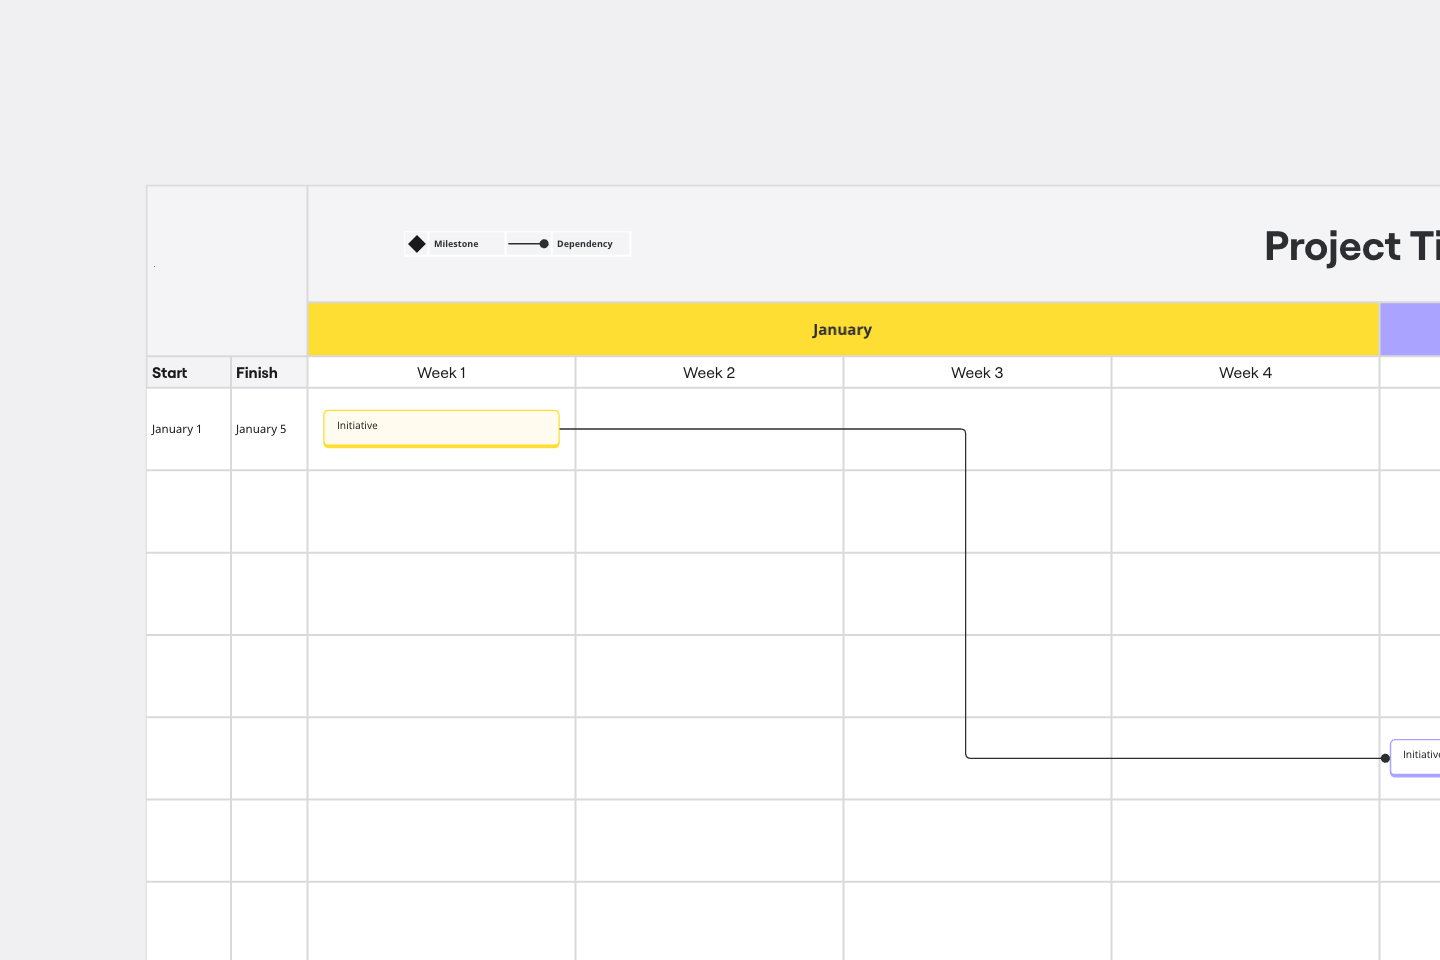
Task: Click the Start column header
Action: click(169, 372)
